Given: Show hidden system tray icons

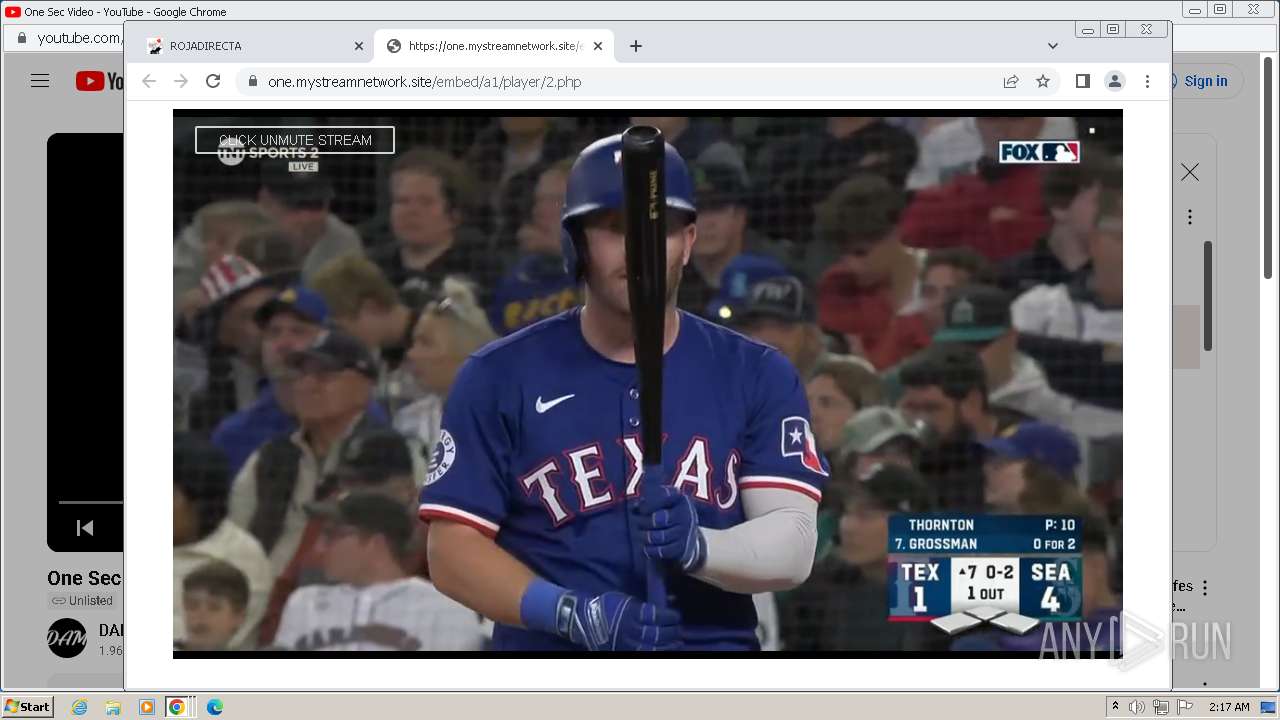Looking at the screenshot, I should click(x=1115, y=707).
